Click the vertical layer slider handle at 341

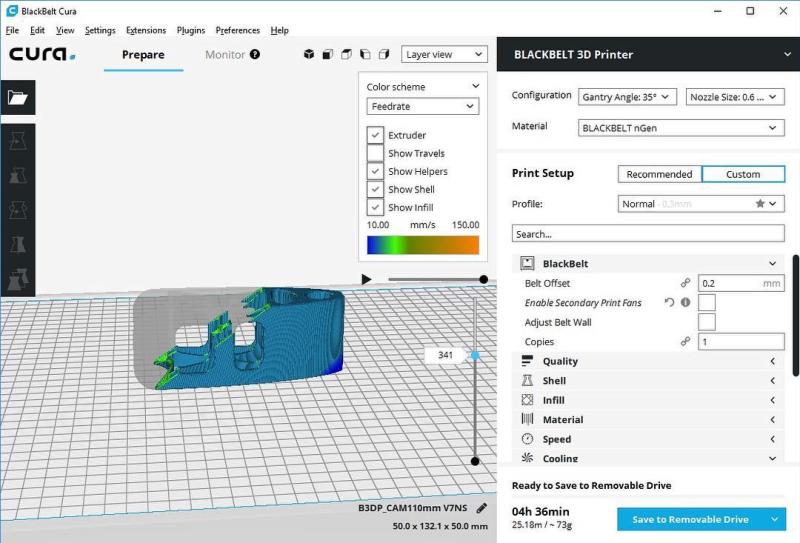coord(475,355)
